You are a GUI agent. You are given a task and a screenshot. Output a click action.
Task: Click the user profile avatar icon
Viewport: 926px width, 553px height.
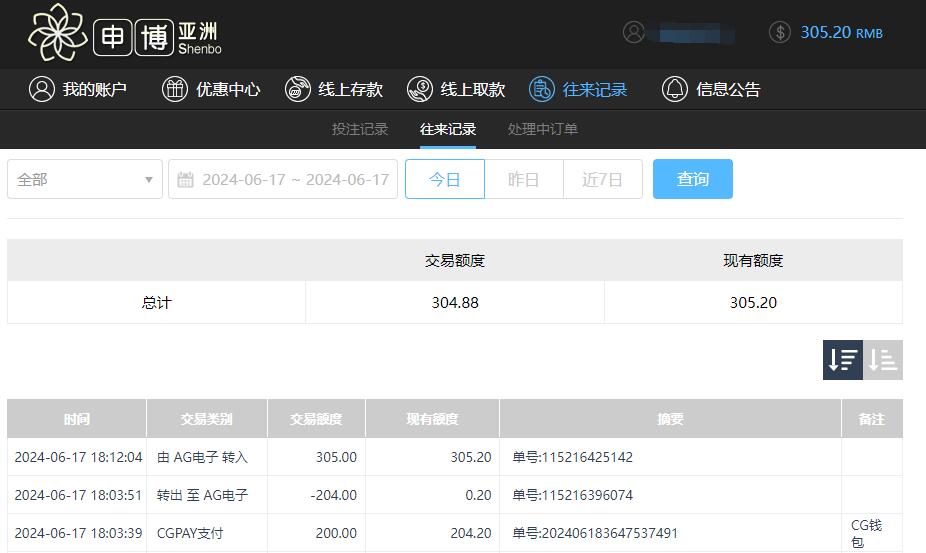(x=634, y=32)
